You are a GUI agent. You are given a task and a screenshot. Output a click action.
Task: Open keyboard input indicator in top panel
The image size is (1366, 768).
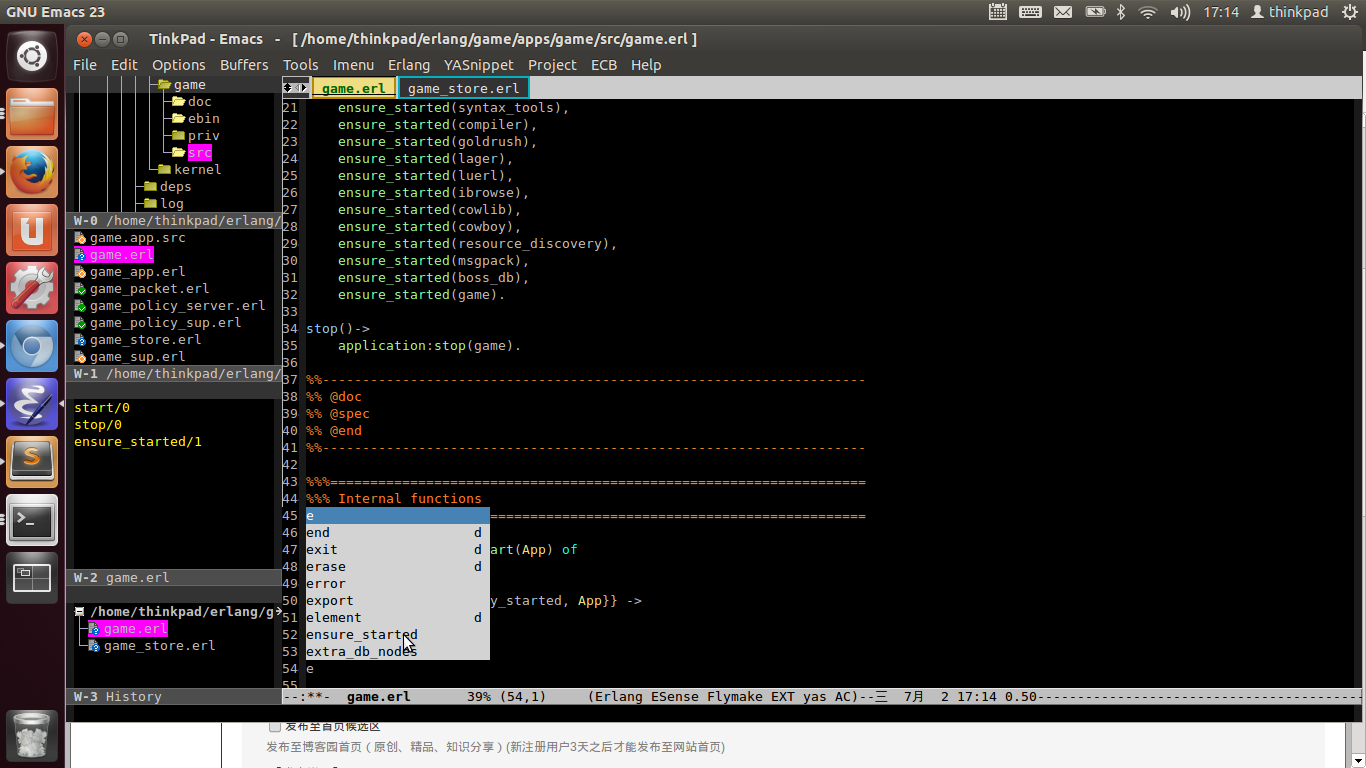(1030, 12)
